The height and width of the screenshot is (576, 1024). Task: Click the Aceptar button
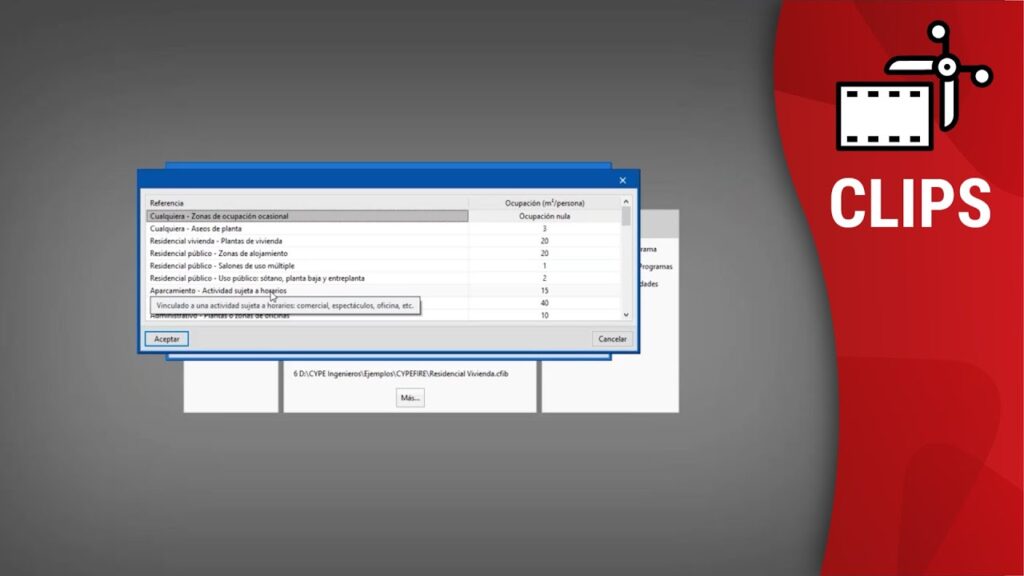167,339
